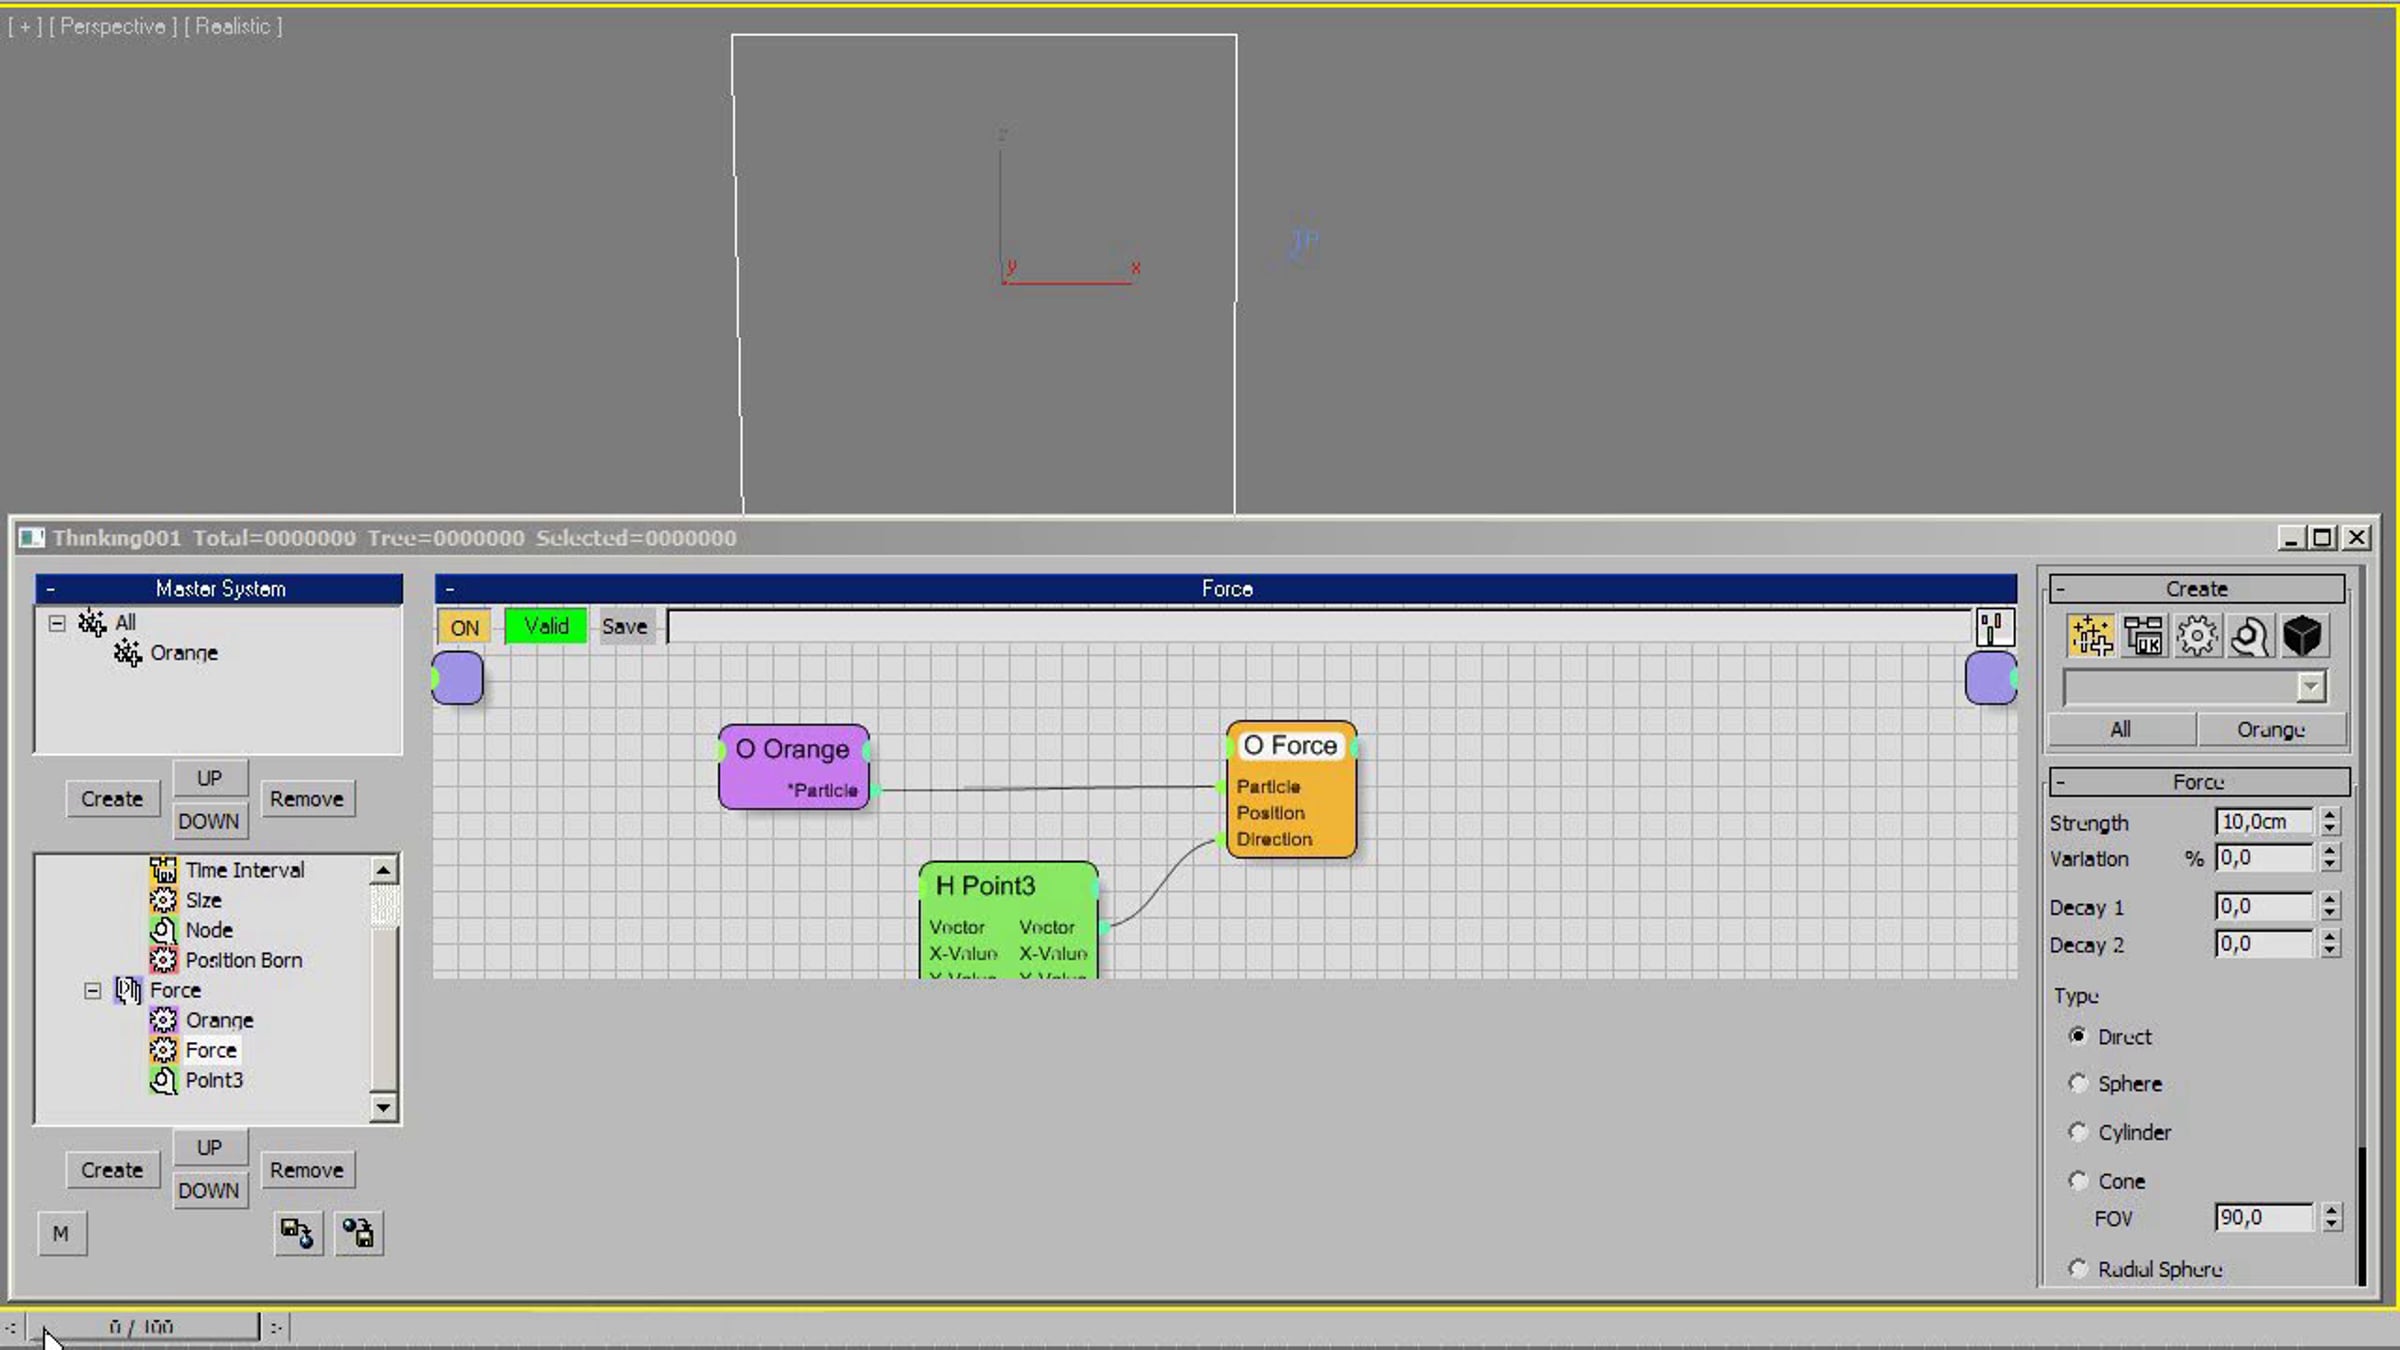Select the Radial Sphere force type
Viewport: 2400px width, 1350px height.
point(2078,1269)
